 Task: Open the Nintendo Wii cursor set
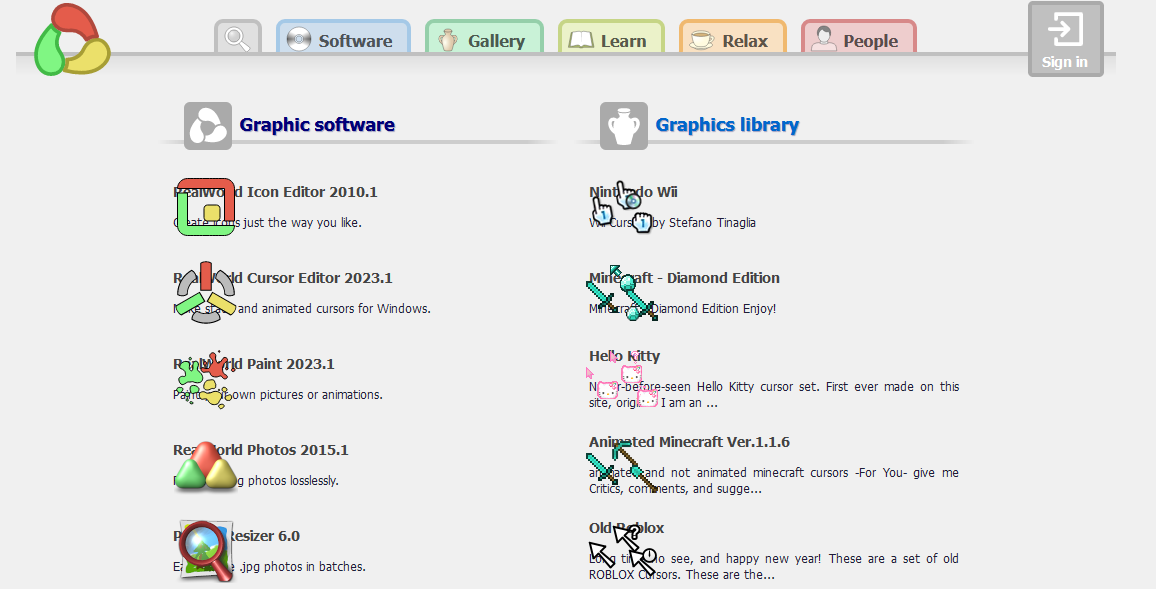(x=633, y=192)
